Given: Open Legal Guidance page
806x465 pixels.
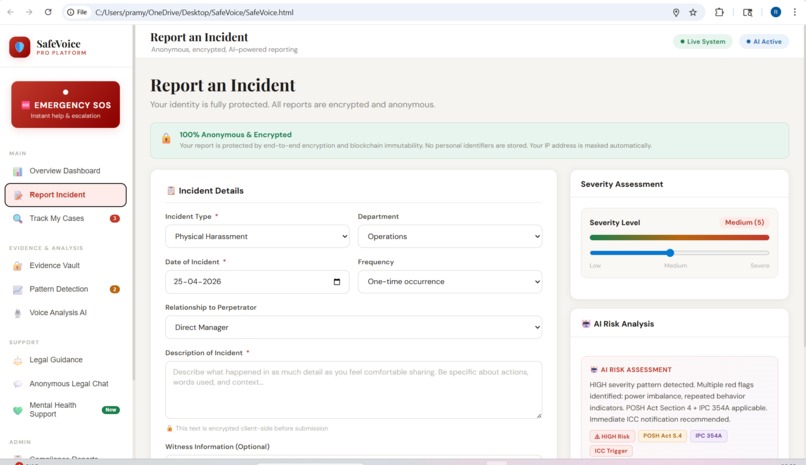Looking at the screenshot, I should [65, 360].
